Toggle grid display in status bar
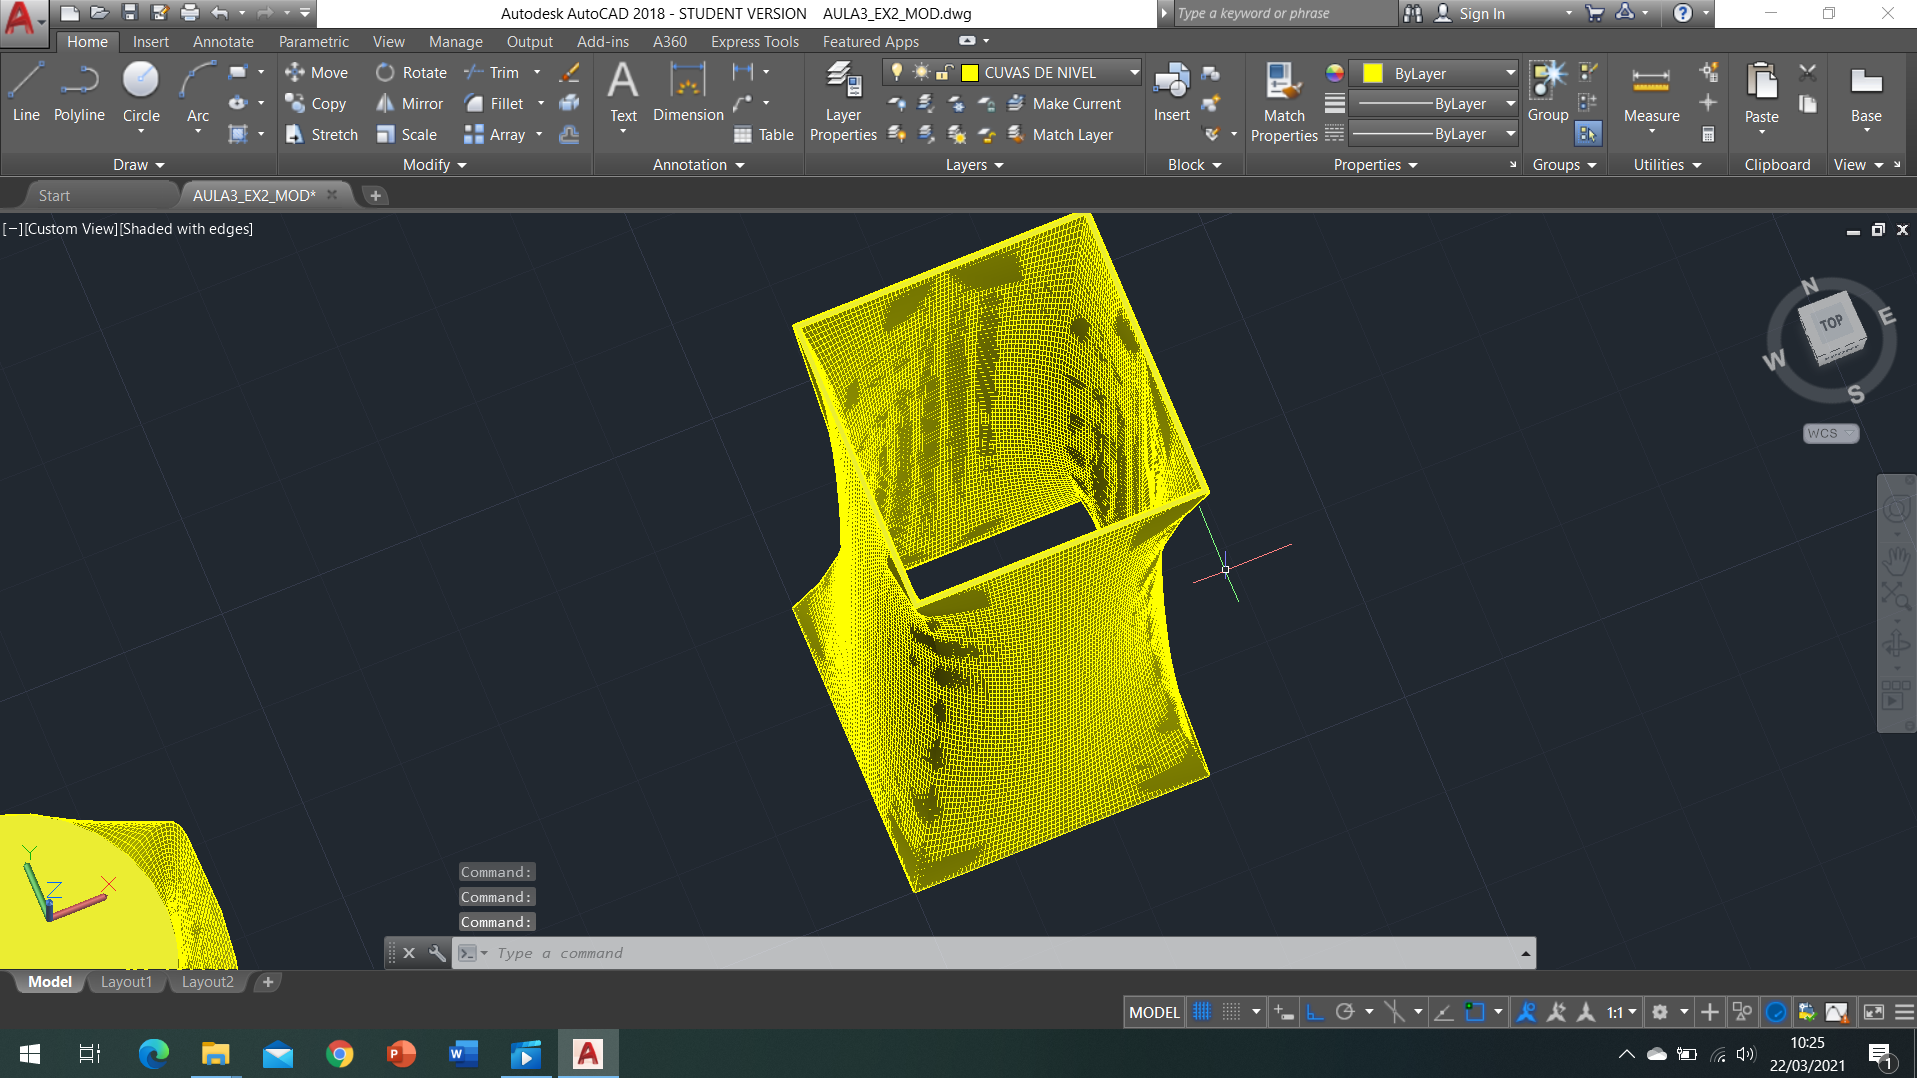 click(x=1202, y=1012)
